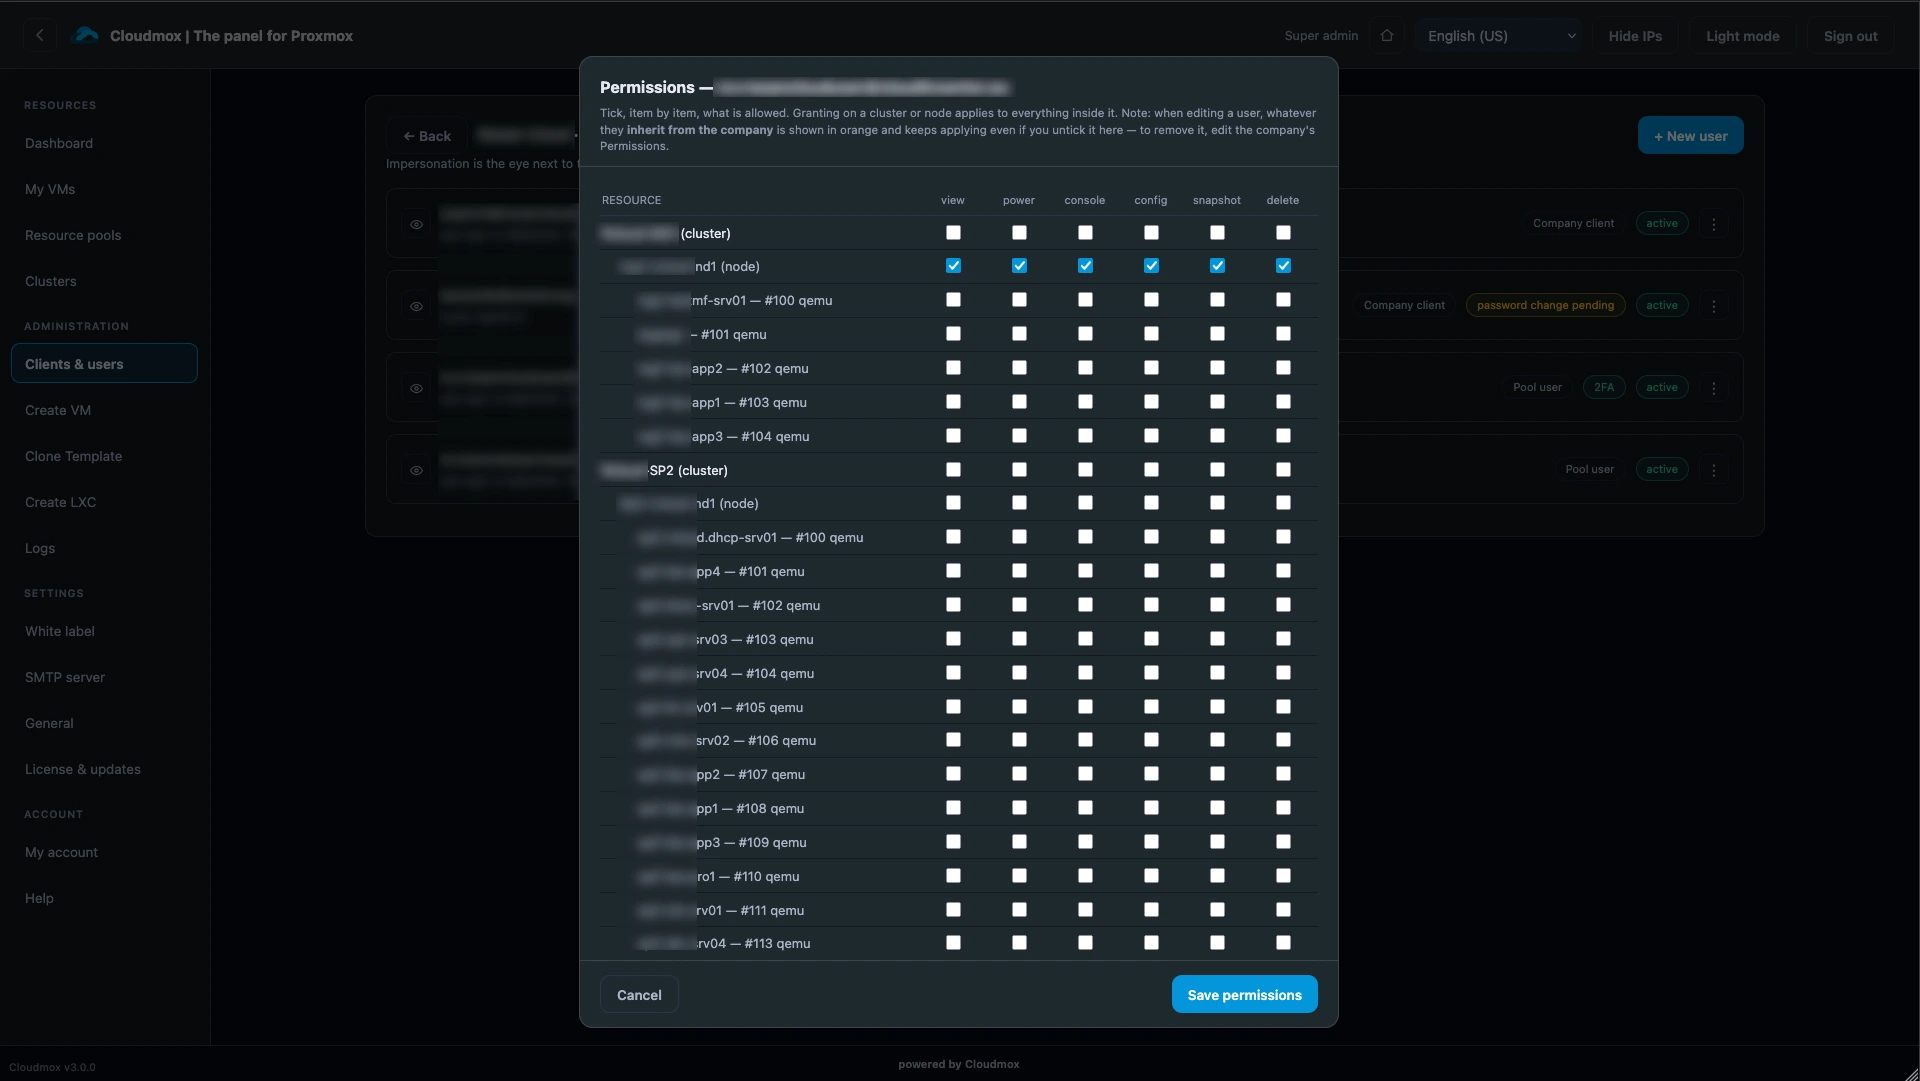Open Clusters in sidebar
Viewport: 1920px width, 1081px height.
104,281
